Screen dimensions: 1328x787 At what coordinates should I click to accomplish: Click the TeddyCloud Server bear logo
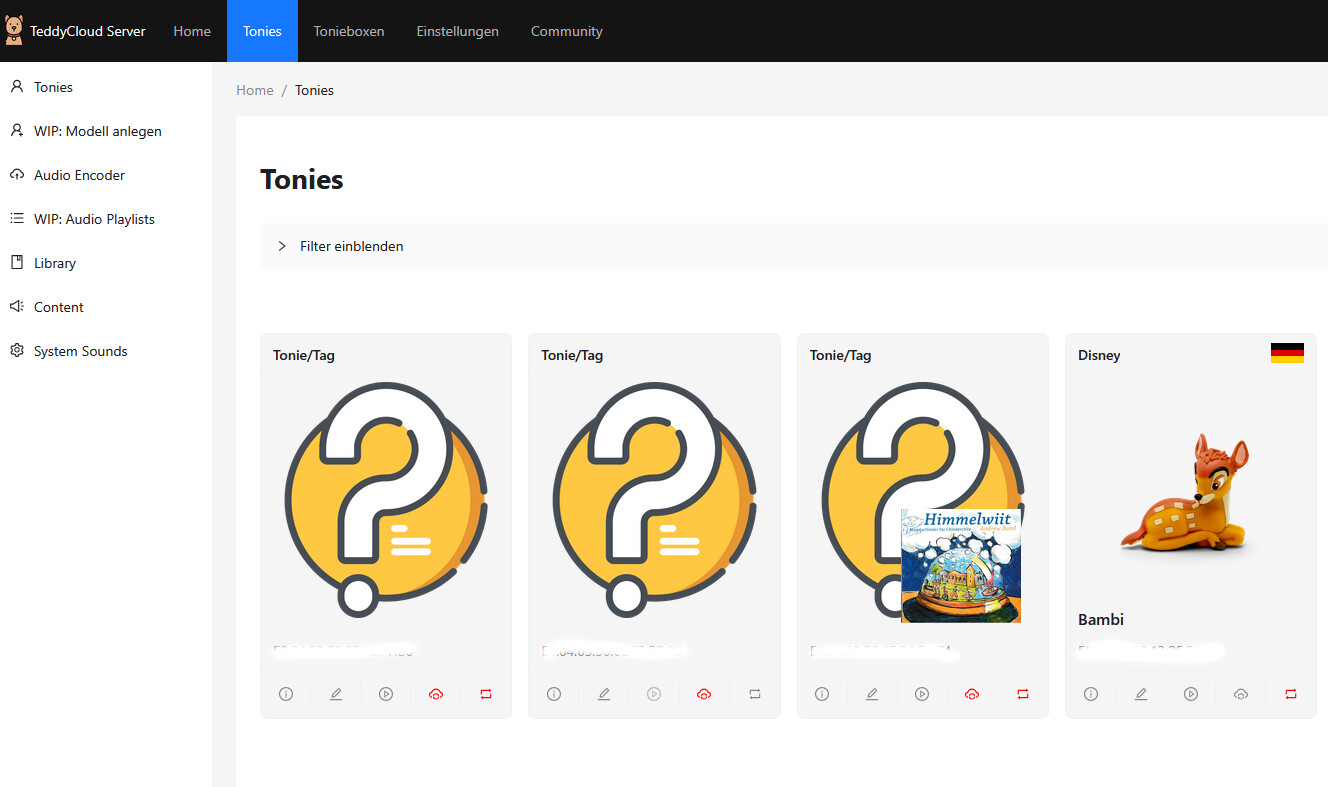(14, 31)
